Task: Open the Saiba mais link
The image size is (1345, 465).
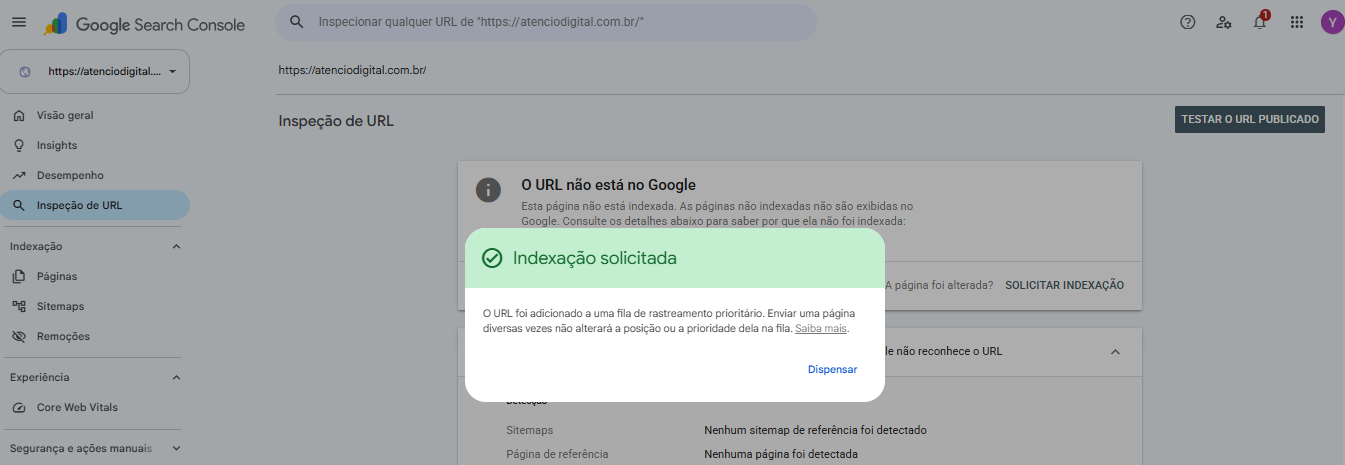Action: [821, 328]
